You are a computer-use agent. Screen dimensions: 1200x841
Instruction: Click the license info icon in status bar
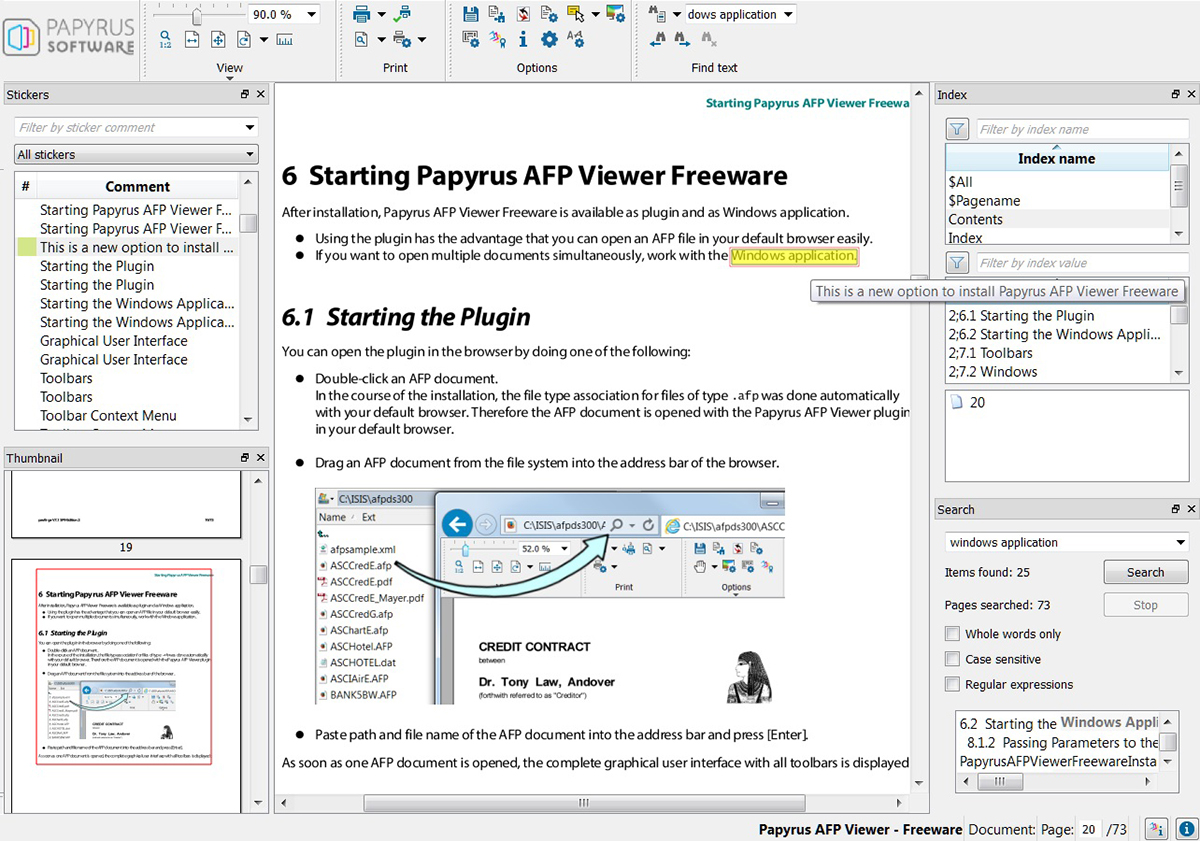coord(1157,829)
